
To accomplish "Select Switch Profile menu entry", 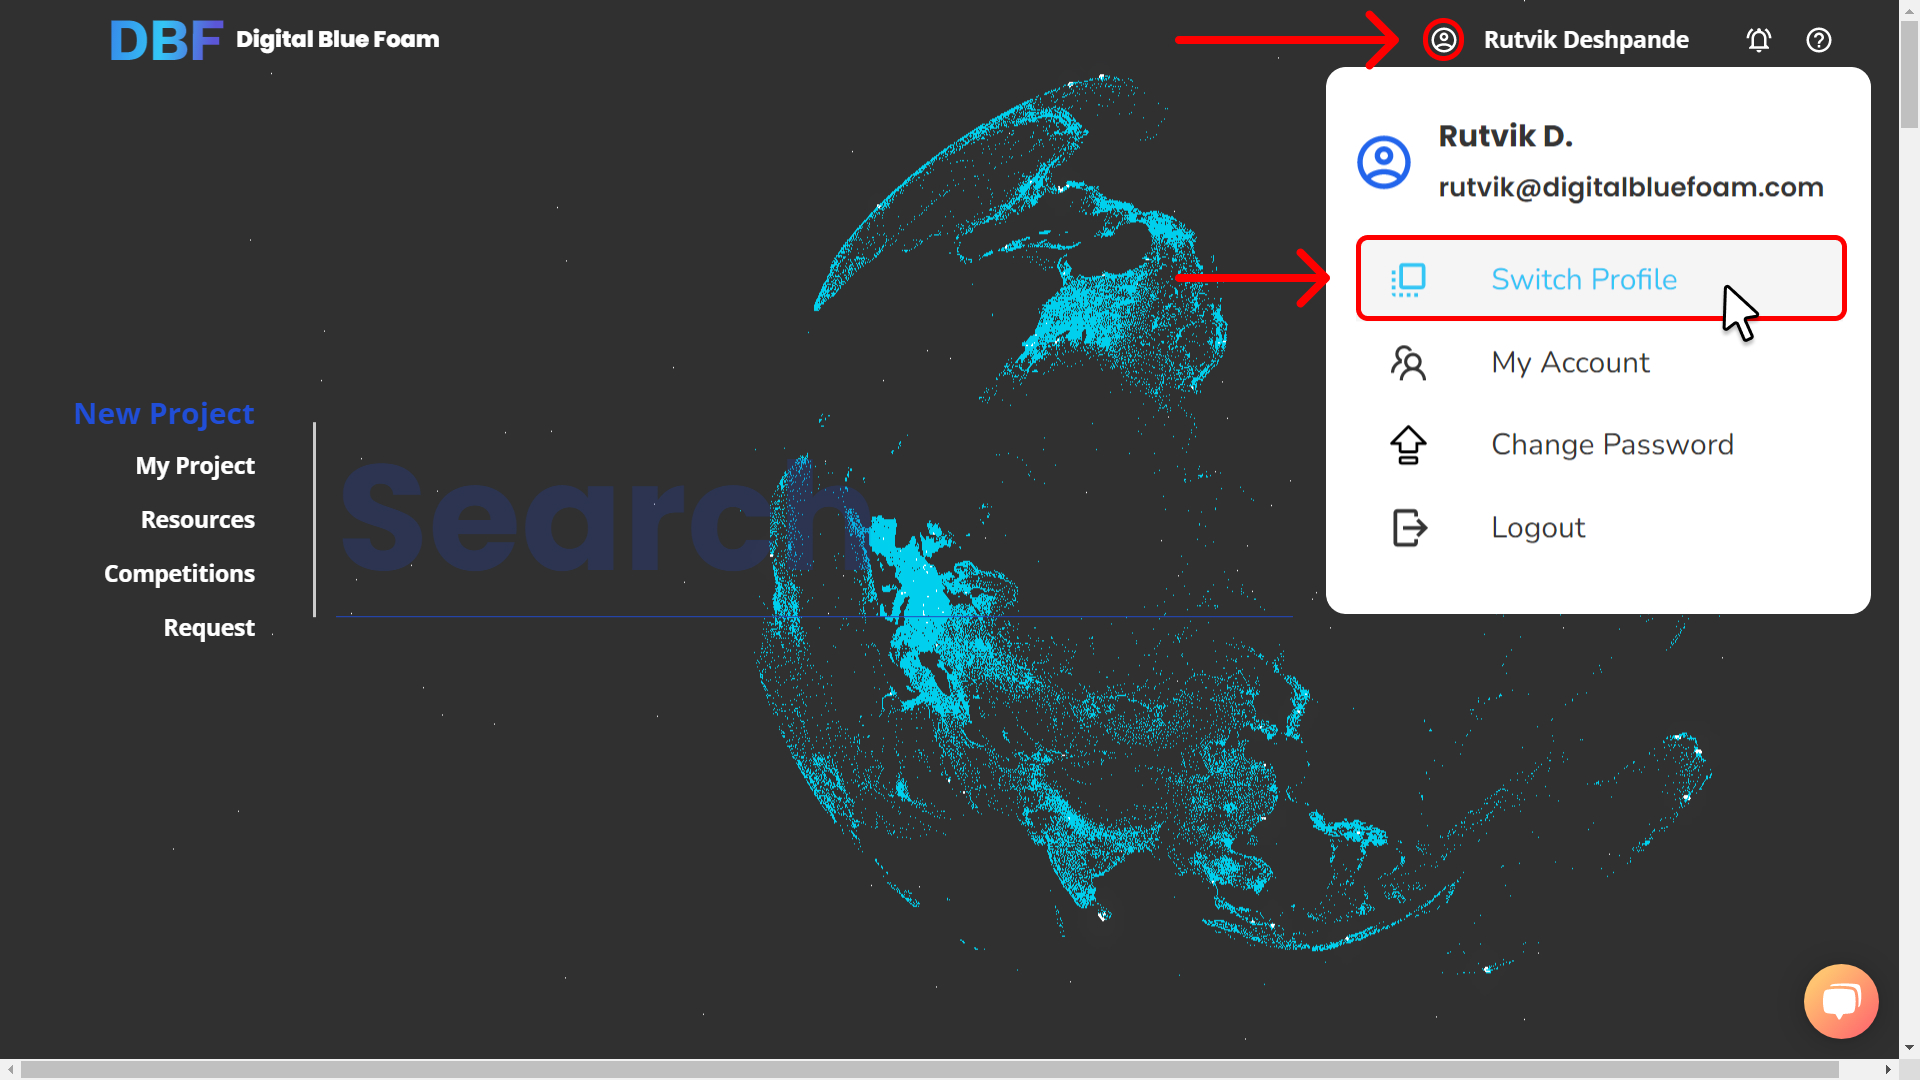I will 1600,278.
